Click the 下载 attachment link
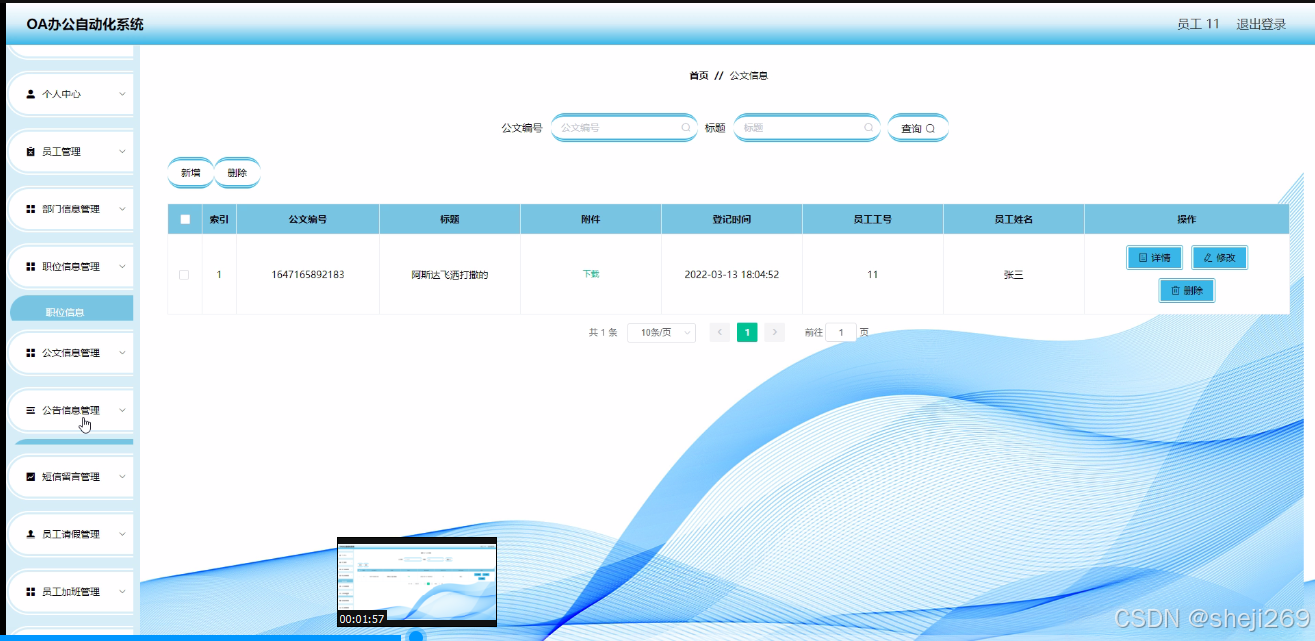 click(x=592, y=275)
